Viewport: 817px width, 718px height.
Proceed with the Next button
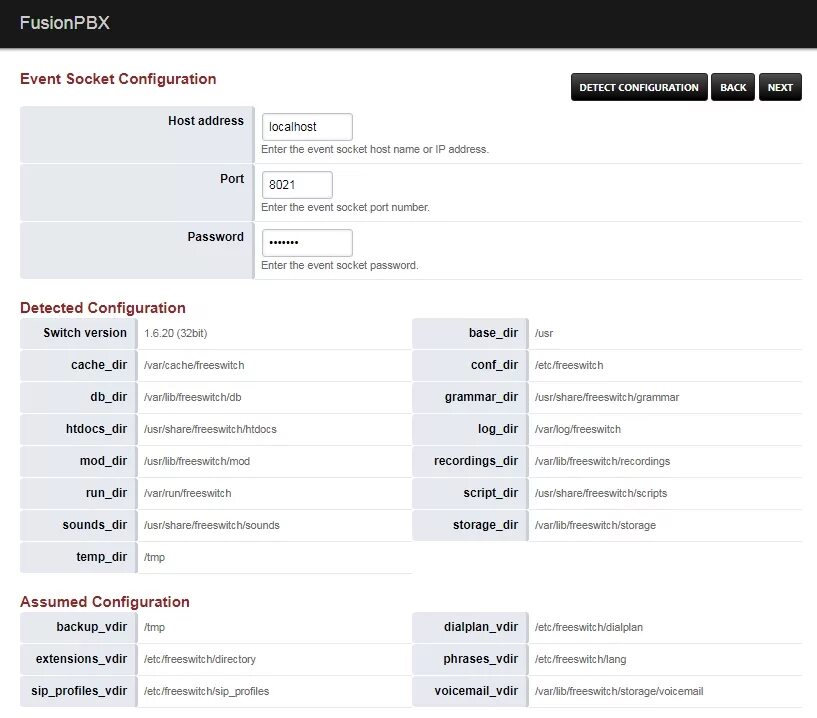coord(780,87)
